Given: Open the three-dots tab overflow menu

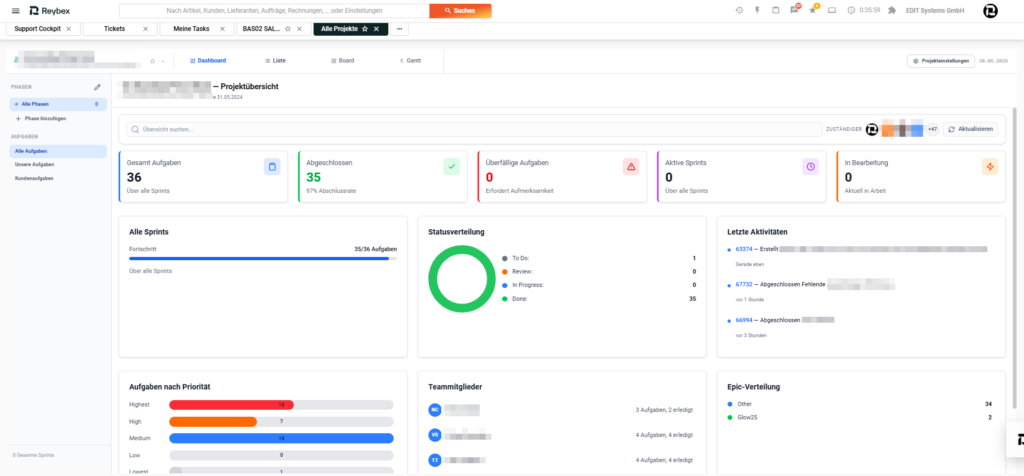Looking at the screenshot, I should [400, 29].
